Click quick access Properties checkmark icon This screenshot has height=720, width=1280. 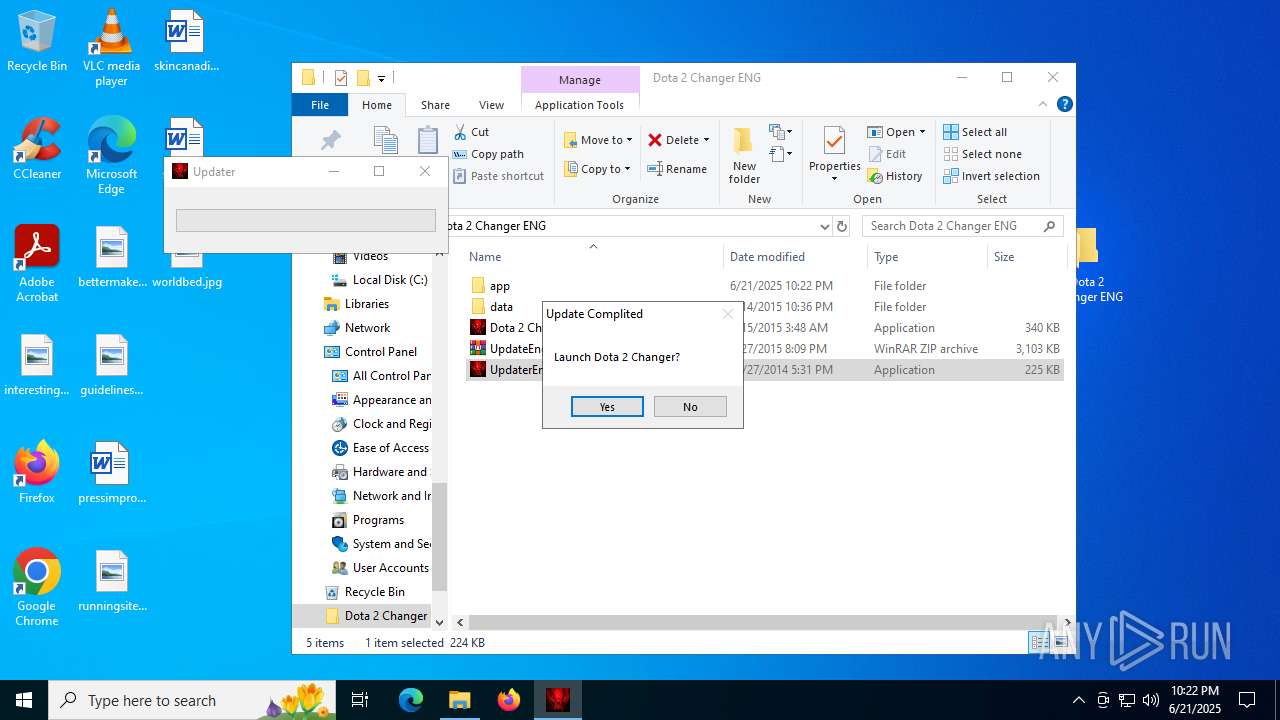click(x=341, y=77)
